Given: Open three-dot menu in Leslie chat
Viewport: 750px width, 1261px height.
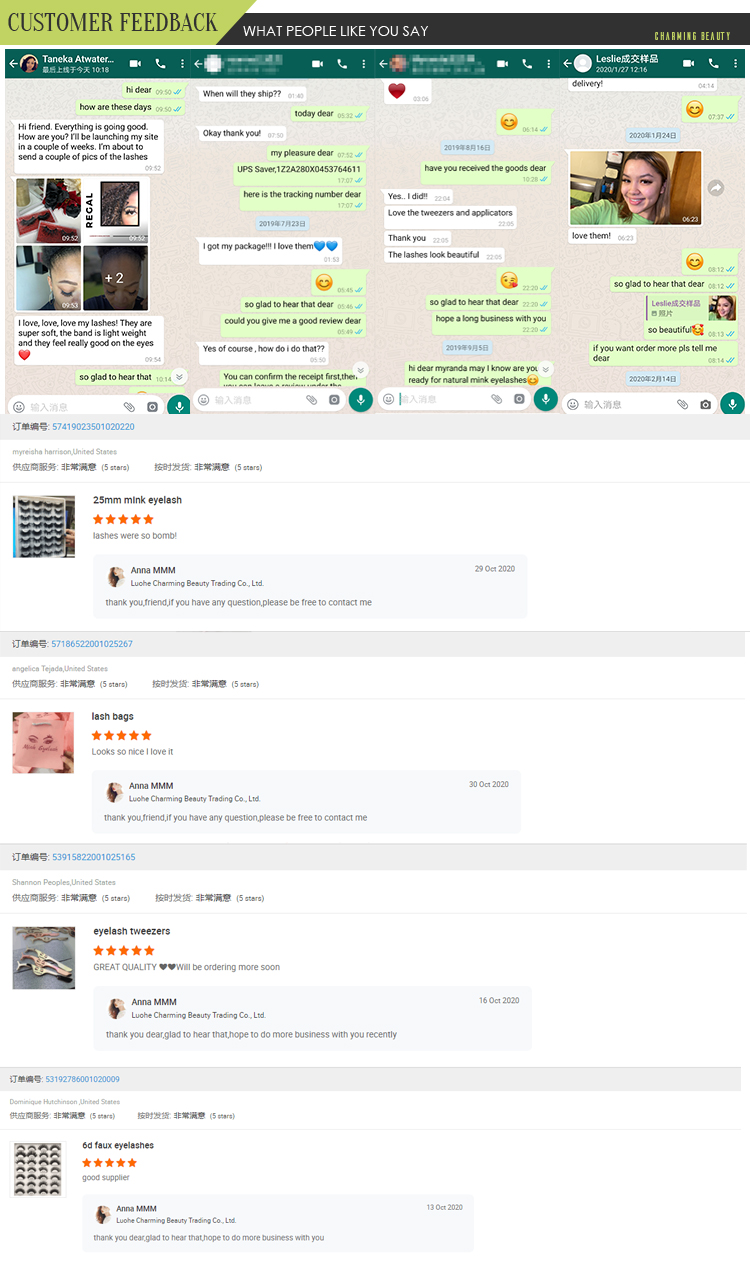Looking at the screenshot, I should click(x=737, y=63).
